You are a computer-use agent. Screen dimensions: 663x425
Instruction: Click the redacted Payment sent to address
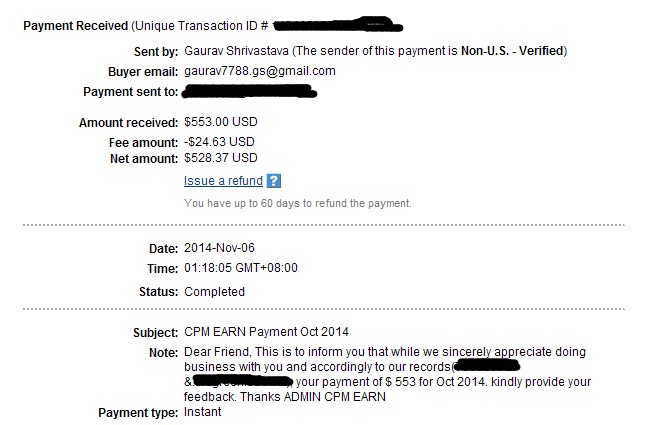[x=249, y=91]
